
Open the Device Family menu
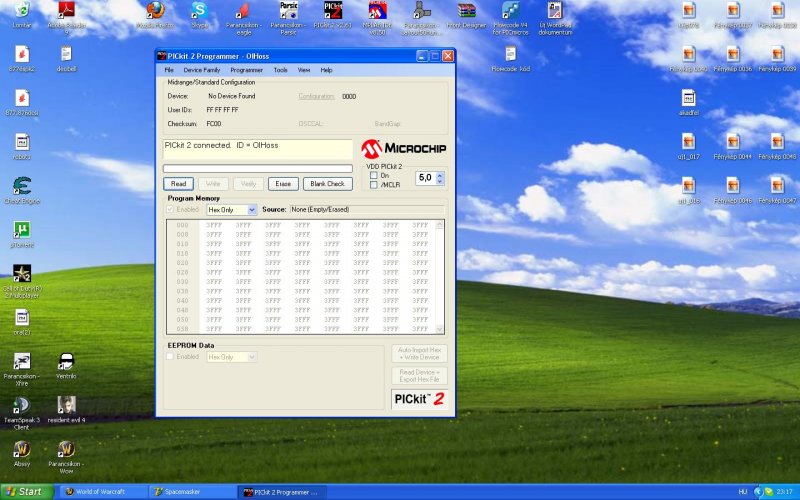pos(202,70)
